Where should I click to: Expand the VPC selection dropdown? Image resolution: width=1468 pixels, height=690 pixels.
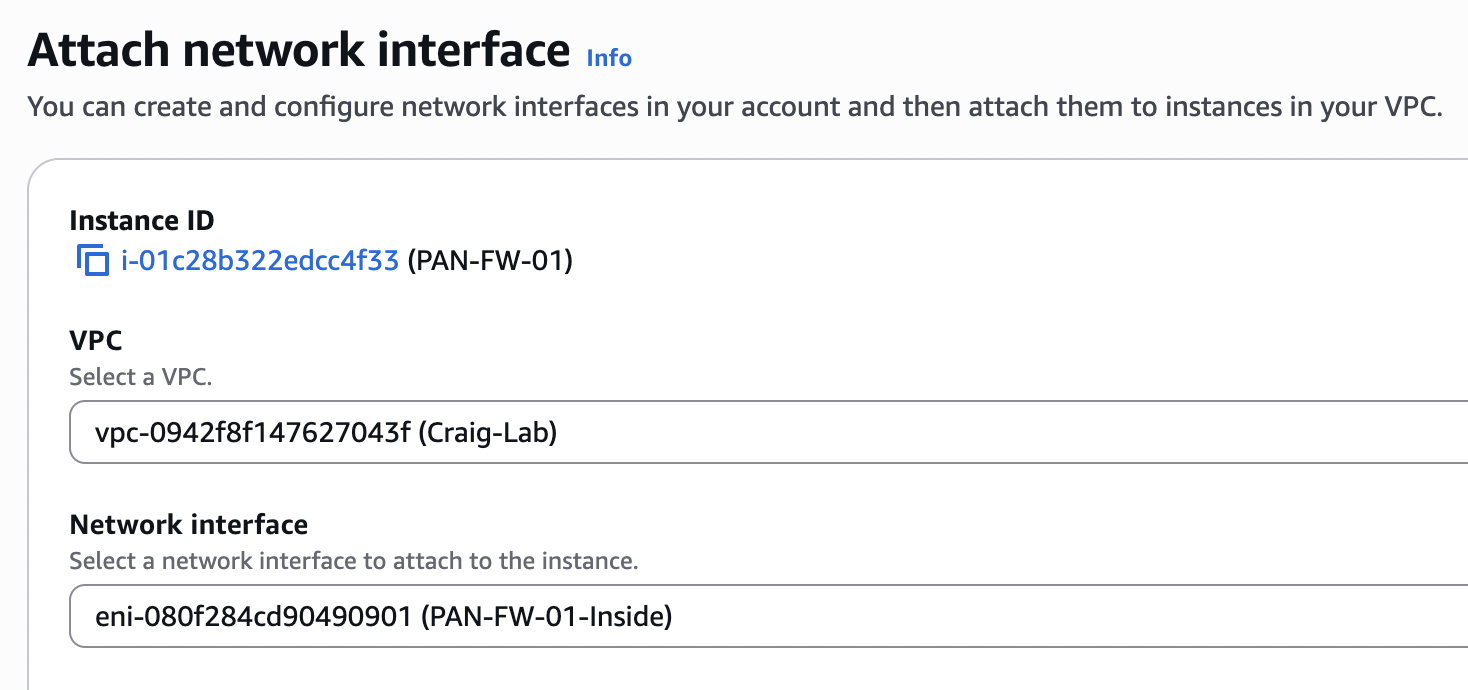click(x=769, y=432)
